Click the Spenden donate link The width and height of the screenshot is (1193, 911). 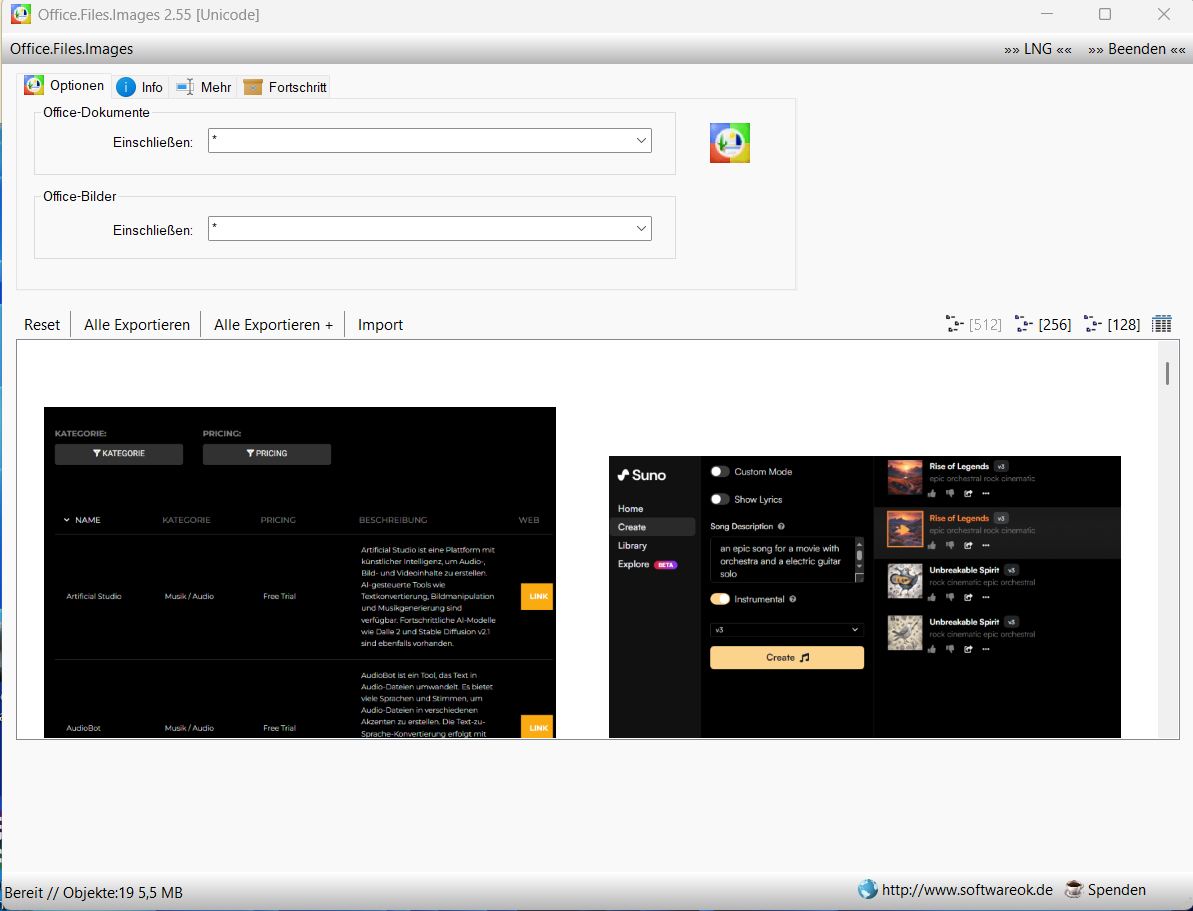coord(1116,890)
